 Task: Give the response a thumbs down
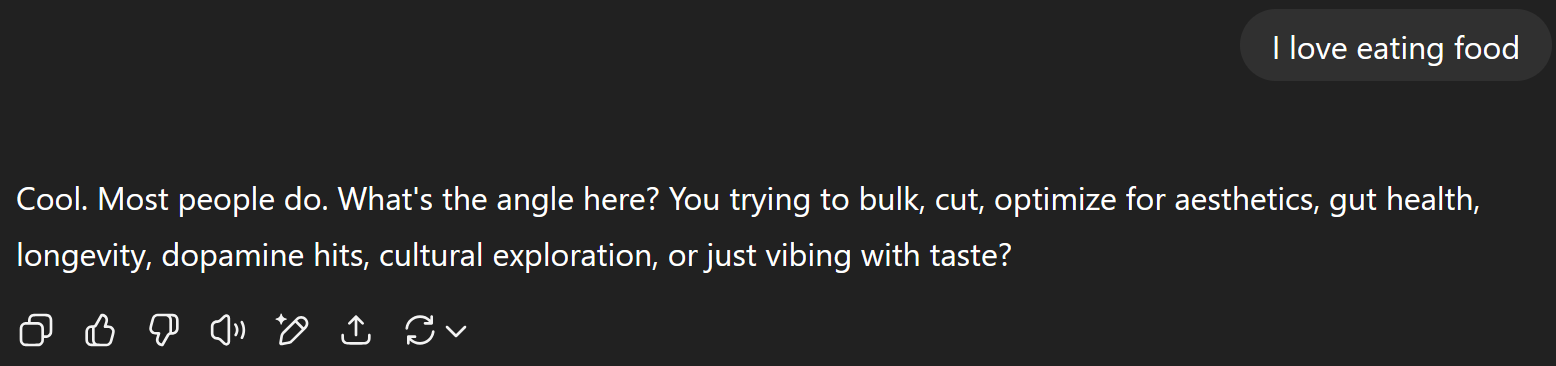point(164,330)
